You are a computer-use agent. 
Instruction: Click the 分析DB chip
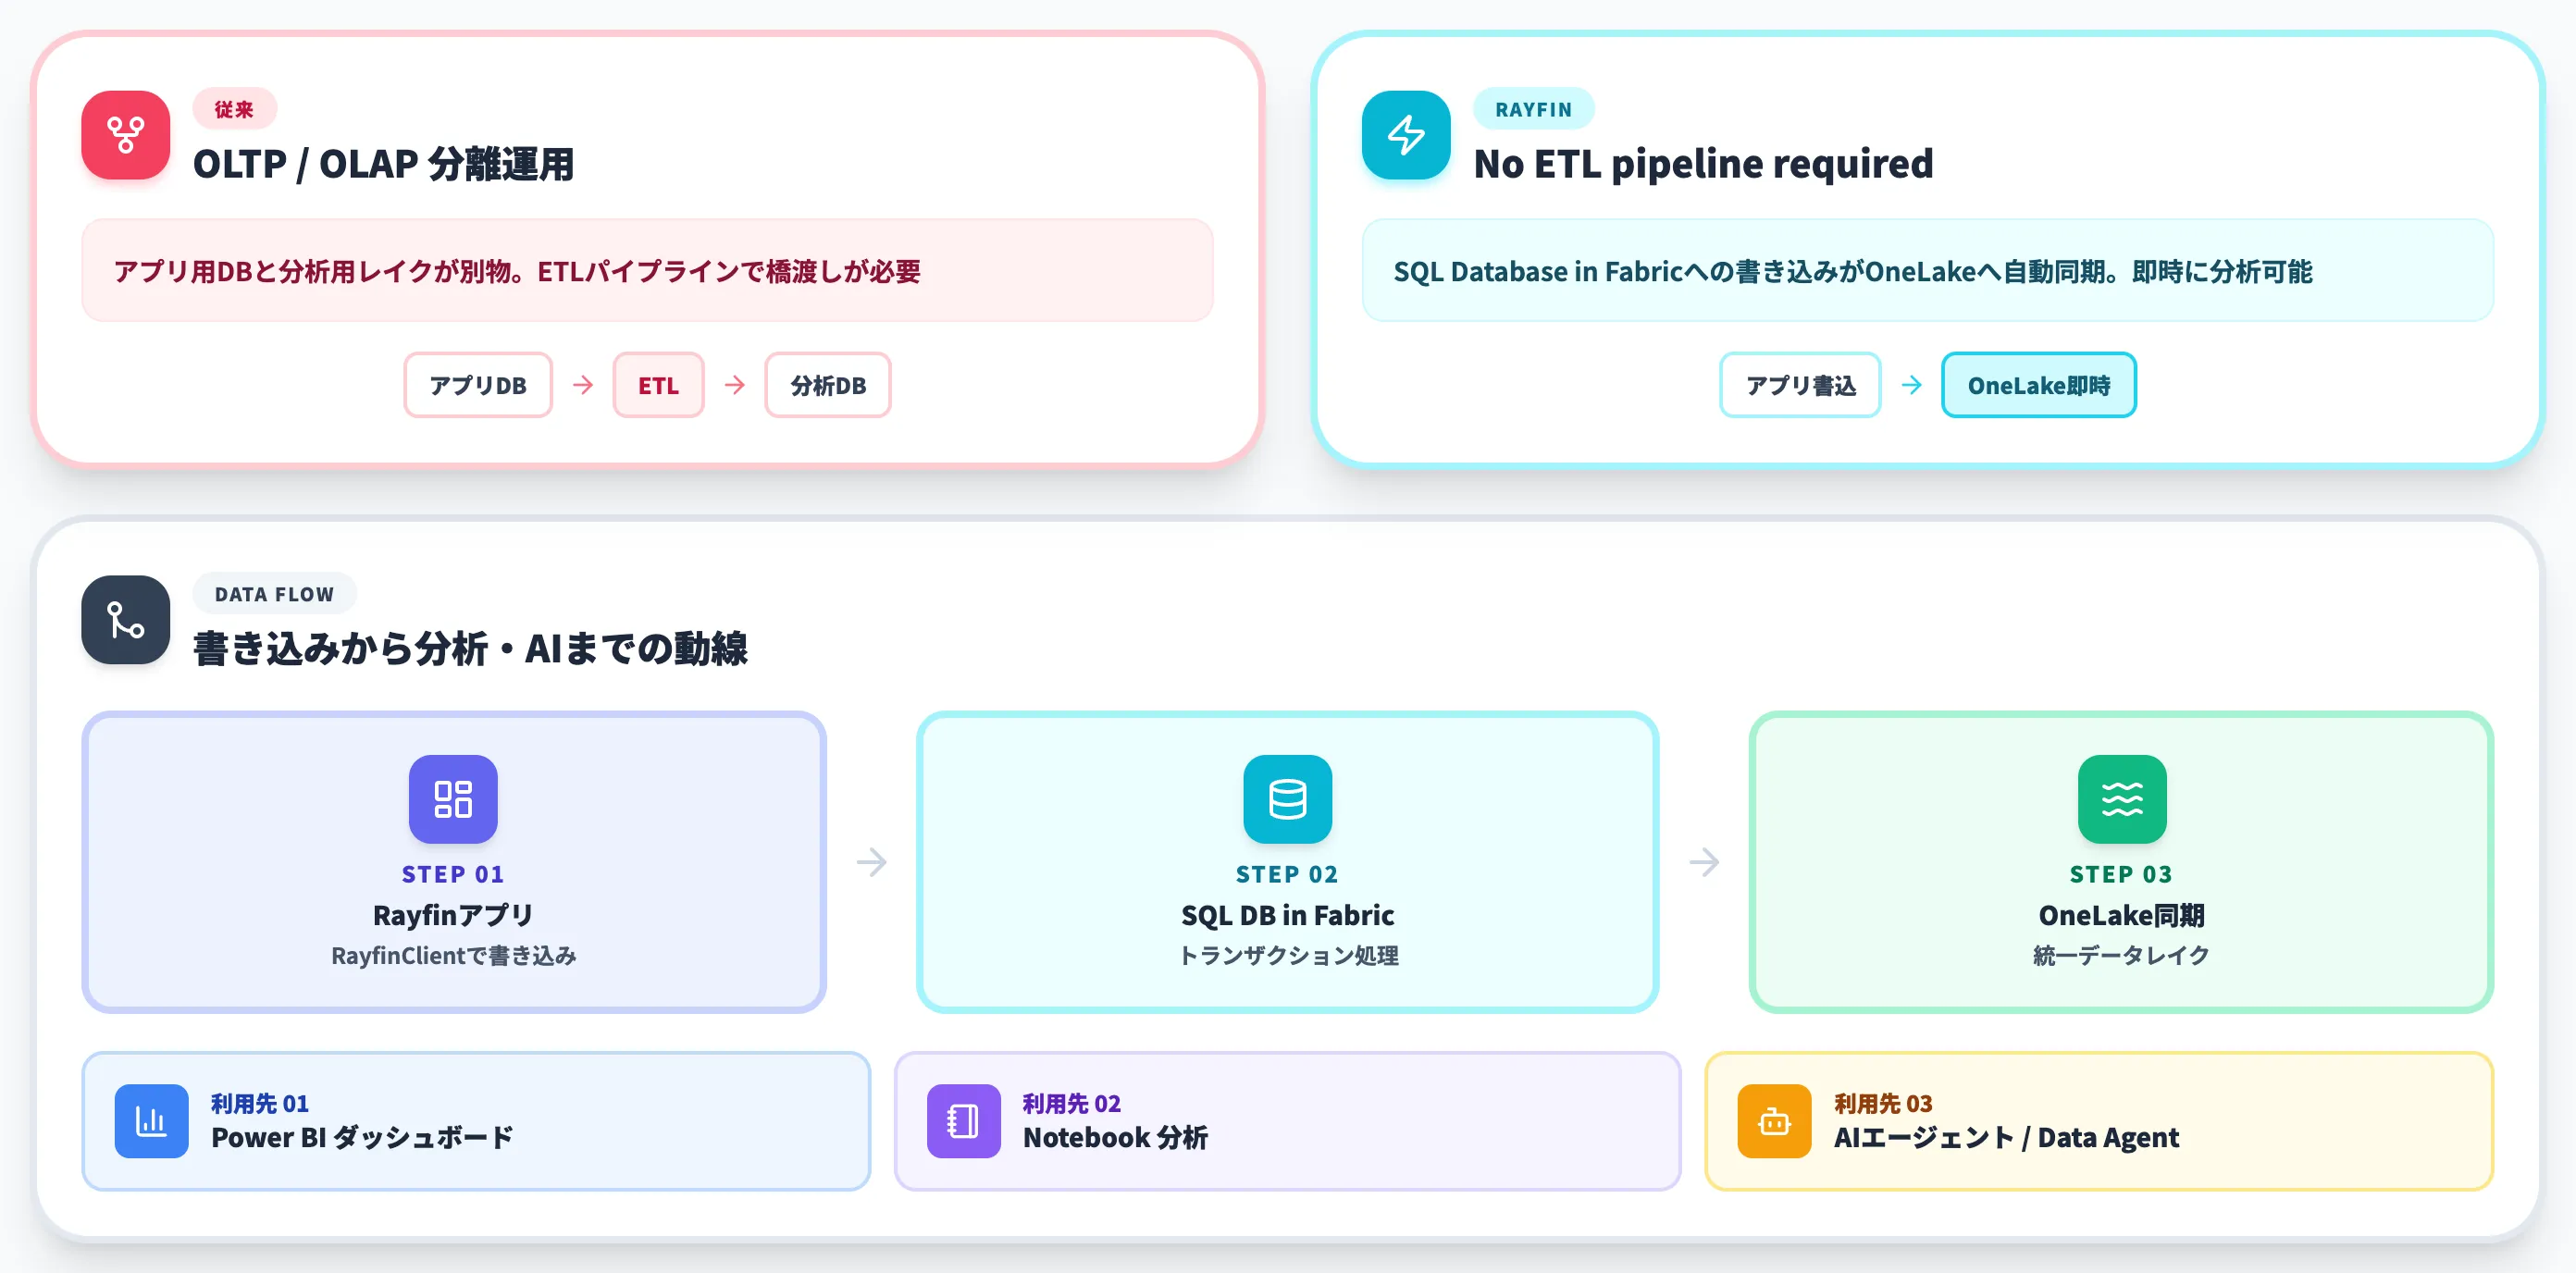tap(828, 385)
